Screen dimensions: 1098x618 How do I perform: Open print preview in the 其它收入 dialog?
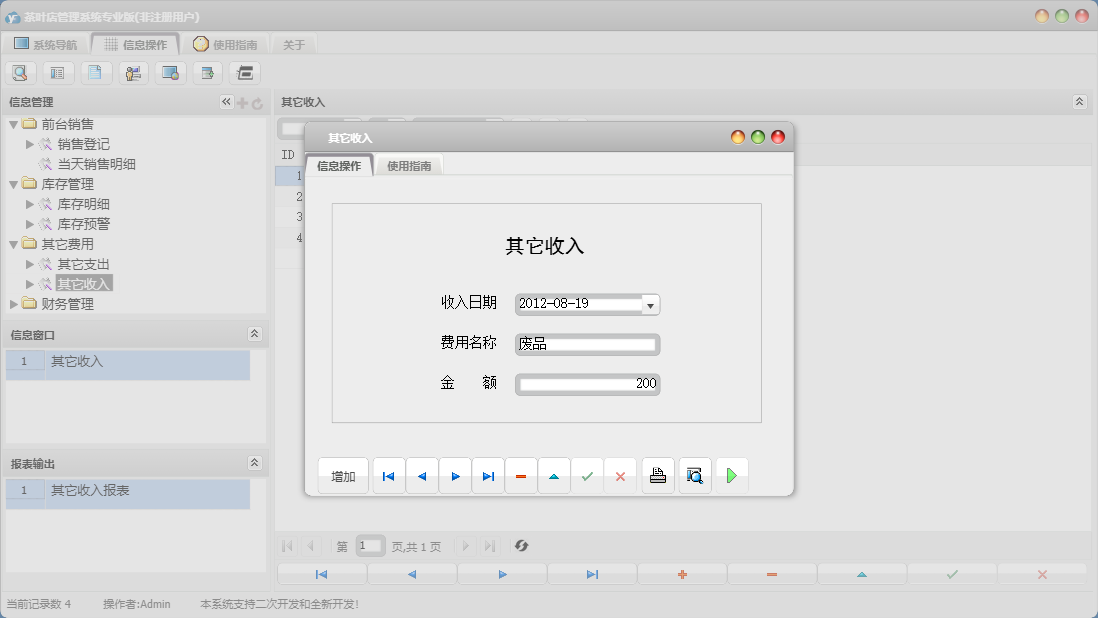tap(695, 476)
